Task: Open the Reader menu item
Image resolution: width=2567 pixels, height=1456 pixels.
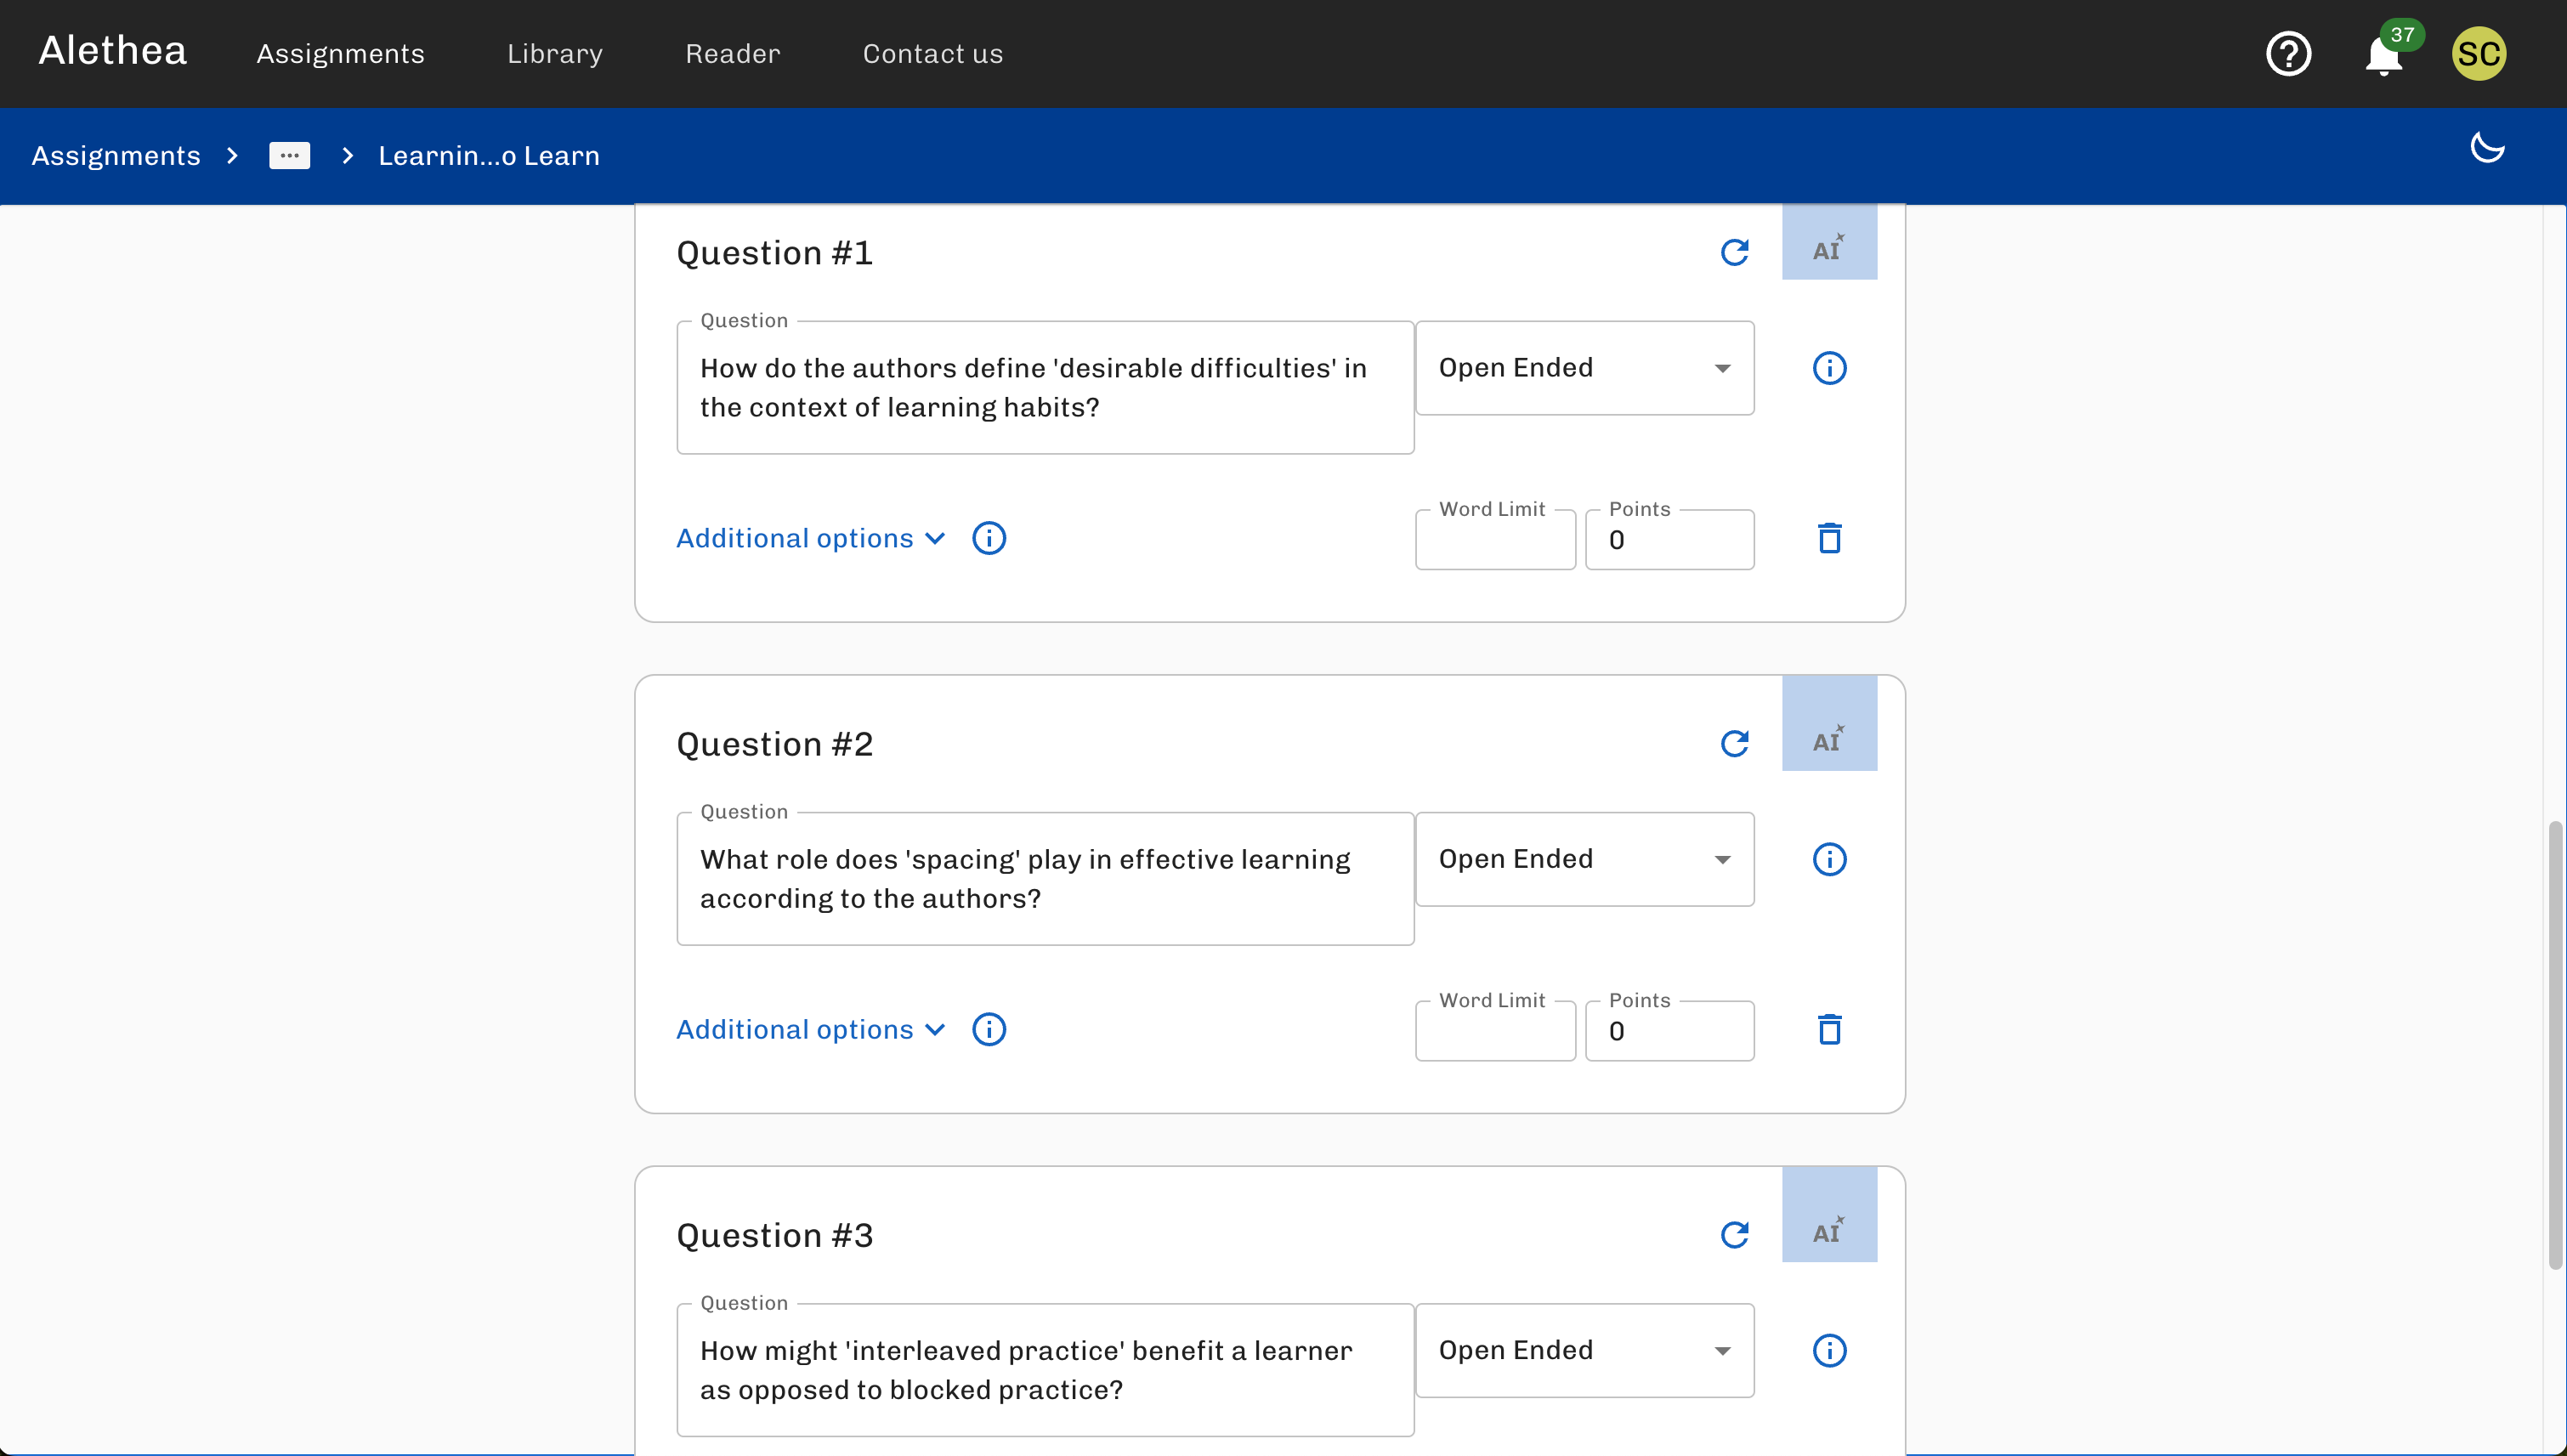Action: click(732, 54)
